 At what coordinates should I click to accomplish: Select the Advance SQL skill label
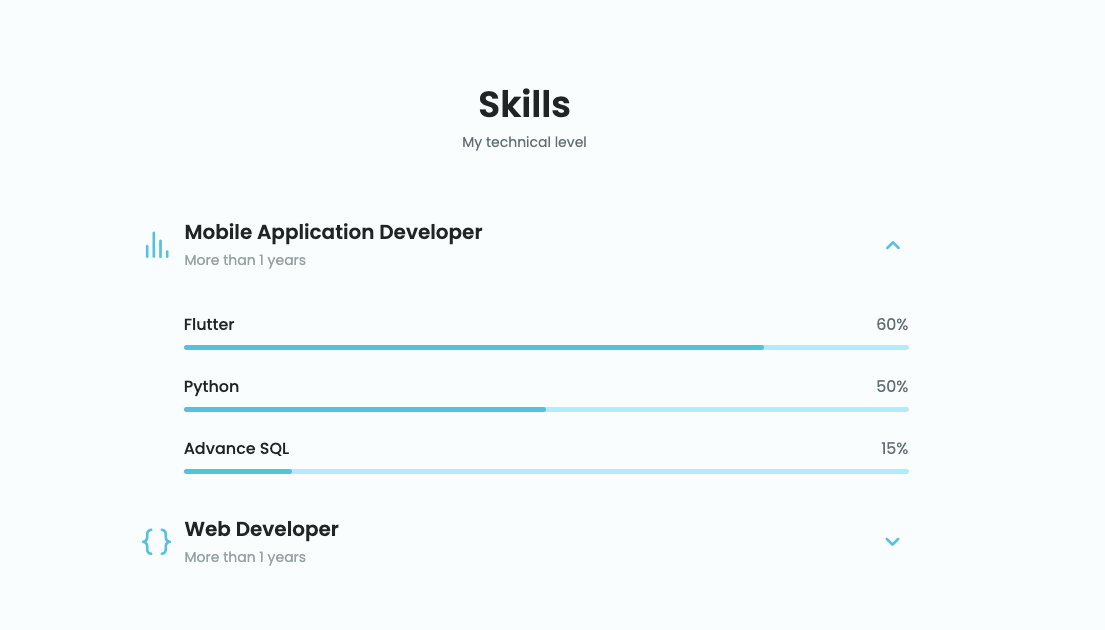(236, 448)
